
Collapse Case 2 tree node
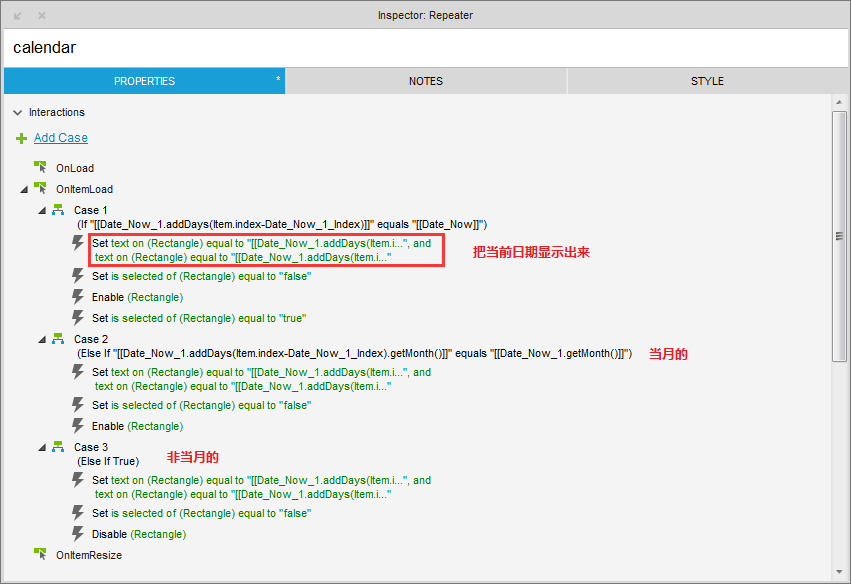[x=42, y=340]
